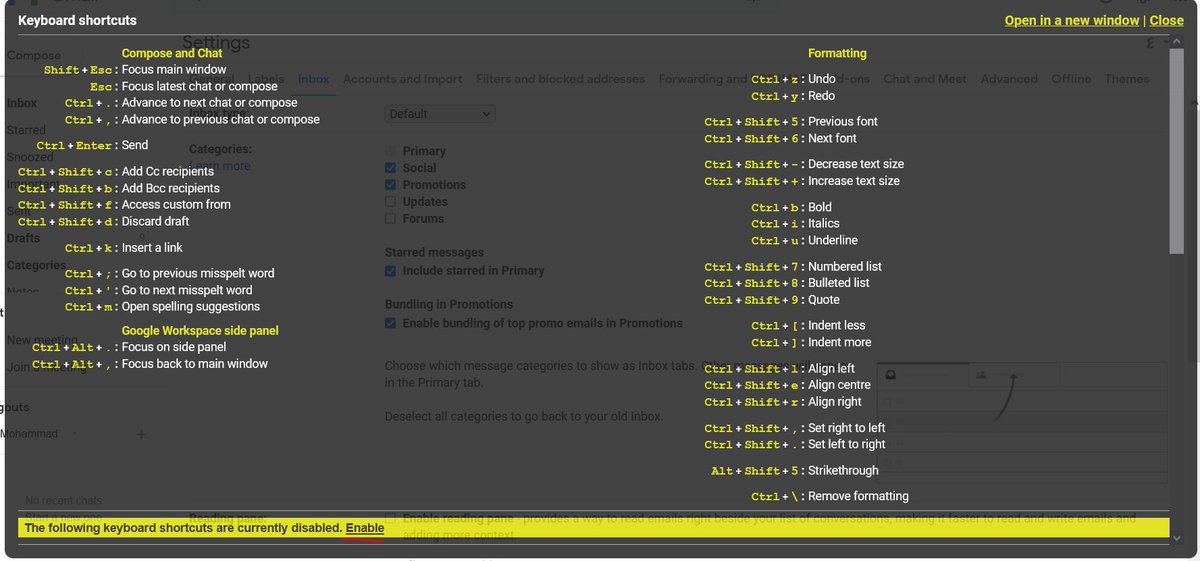
Task: Click the 'Add Cc recipients' row
Action: pos(117,172)
